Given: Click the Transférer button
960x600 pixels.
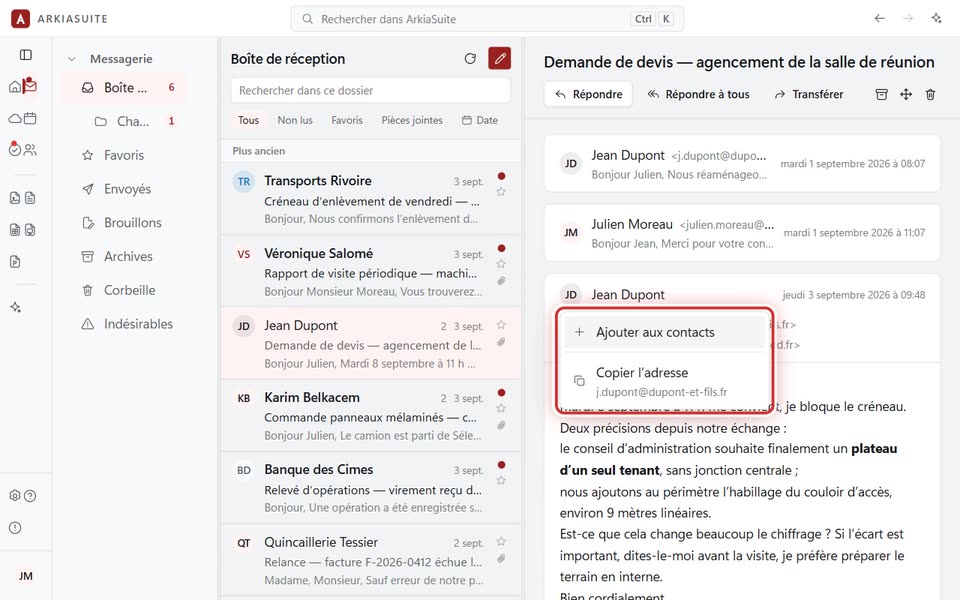Looking at the screenshot, I should (808, 94).
